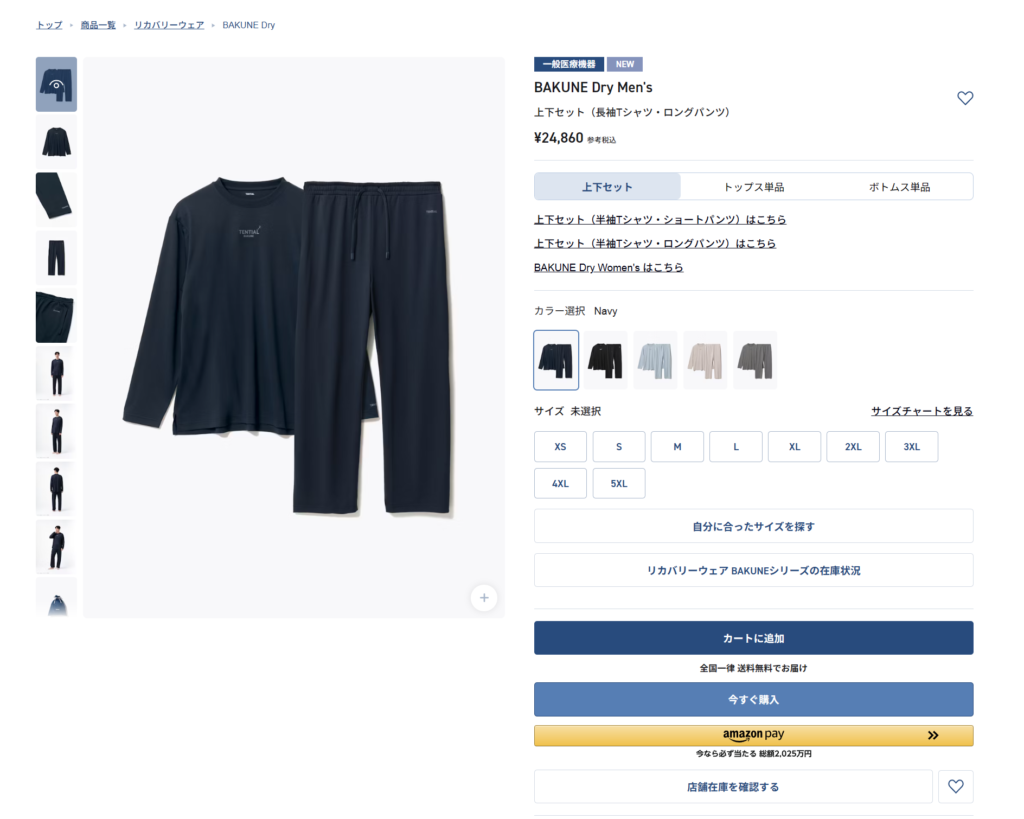Add item to cart with カートに追加

(x=754, y=638)
